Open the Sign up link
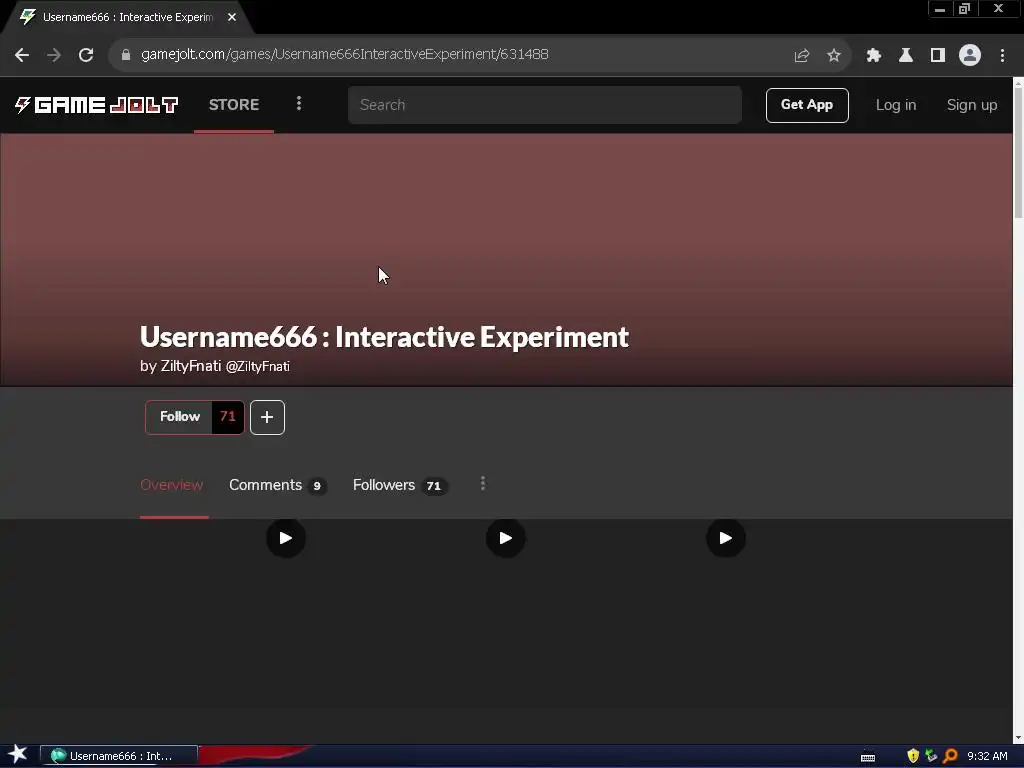 click(x=971, y=105)
